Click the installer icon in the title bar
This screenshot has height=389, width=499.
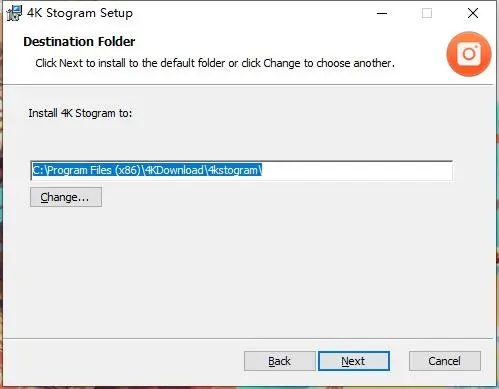pos(14,13)
